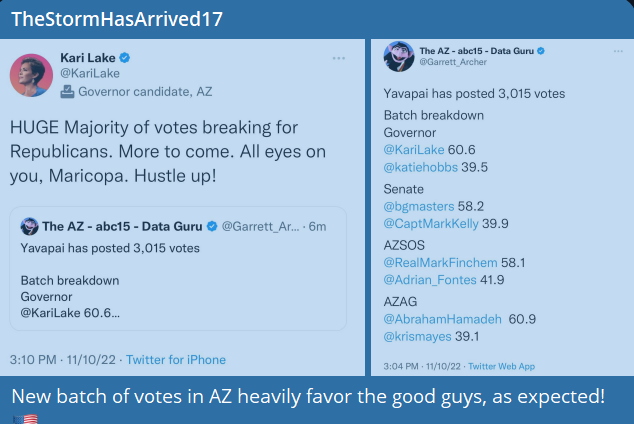Viewport: 634px width, 424px height.
Task: Open the @KariLake handle under Kari Lake's name
Action: point(89,75)
